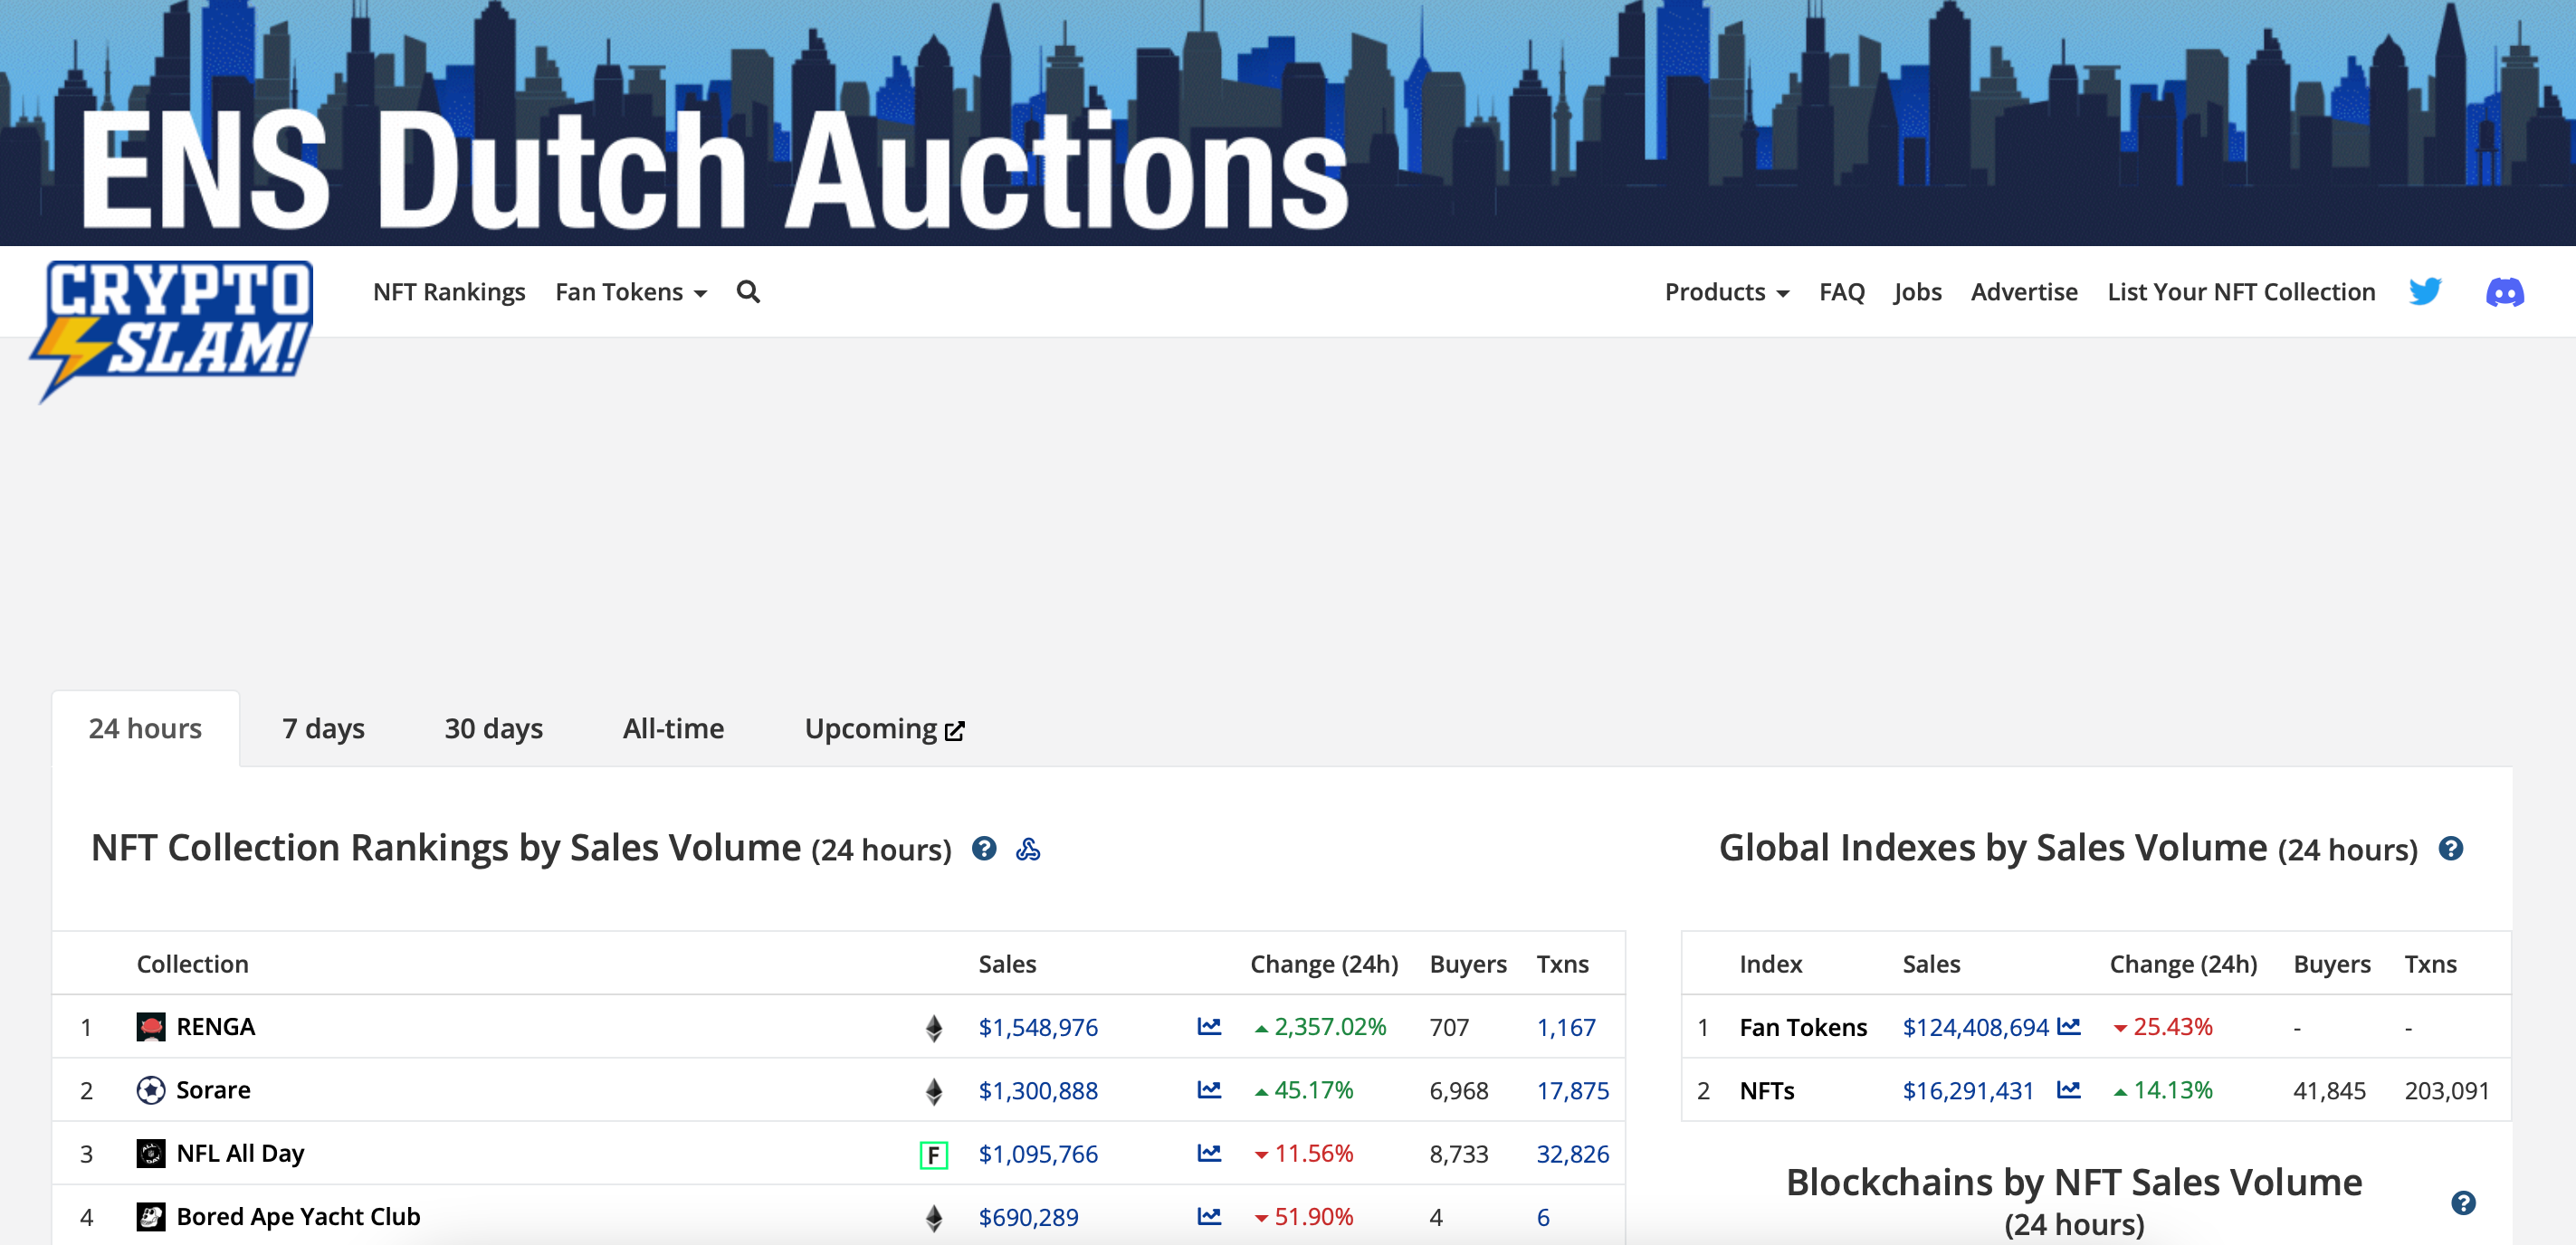Screen dimensions: 2576x1245
Task: Click NFL All Day collection thumbnail
Action: pos(151,1153)
